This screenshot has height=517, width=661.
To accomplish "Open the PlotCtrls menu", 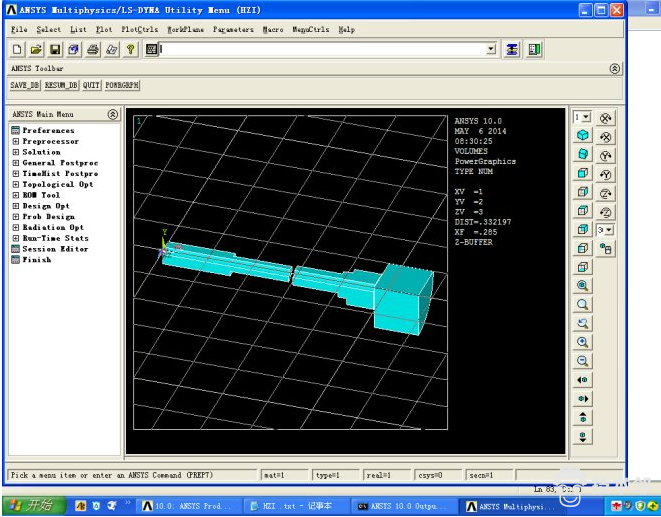I will (140, 30).
